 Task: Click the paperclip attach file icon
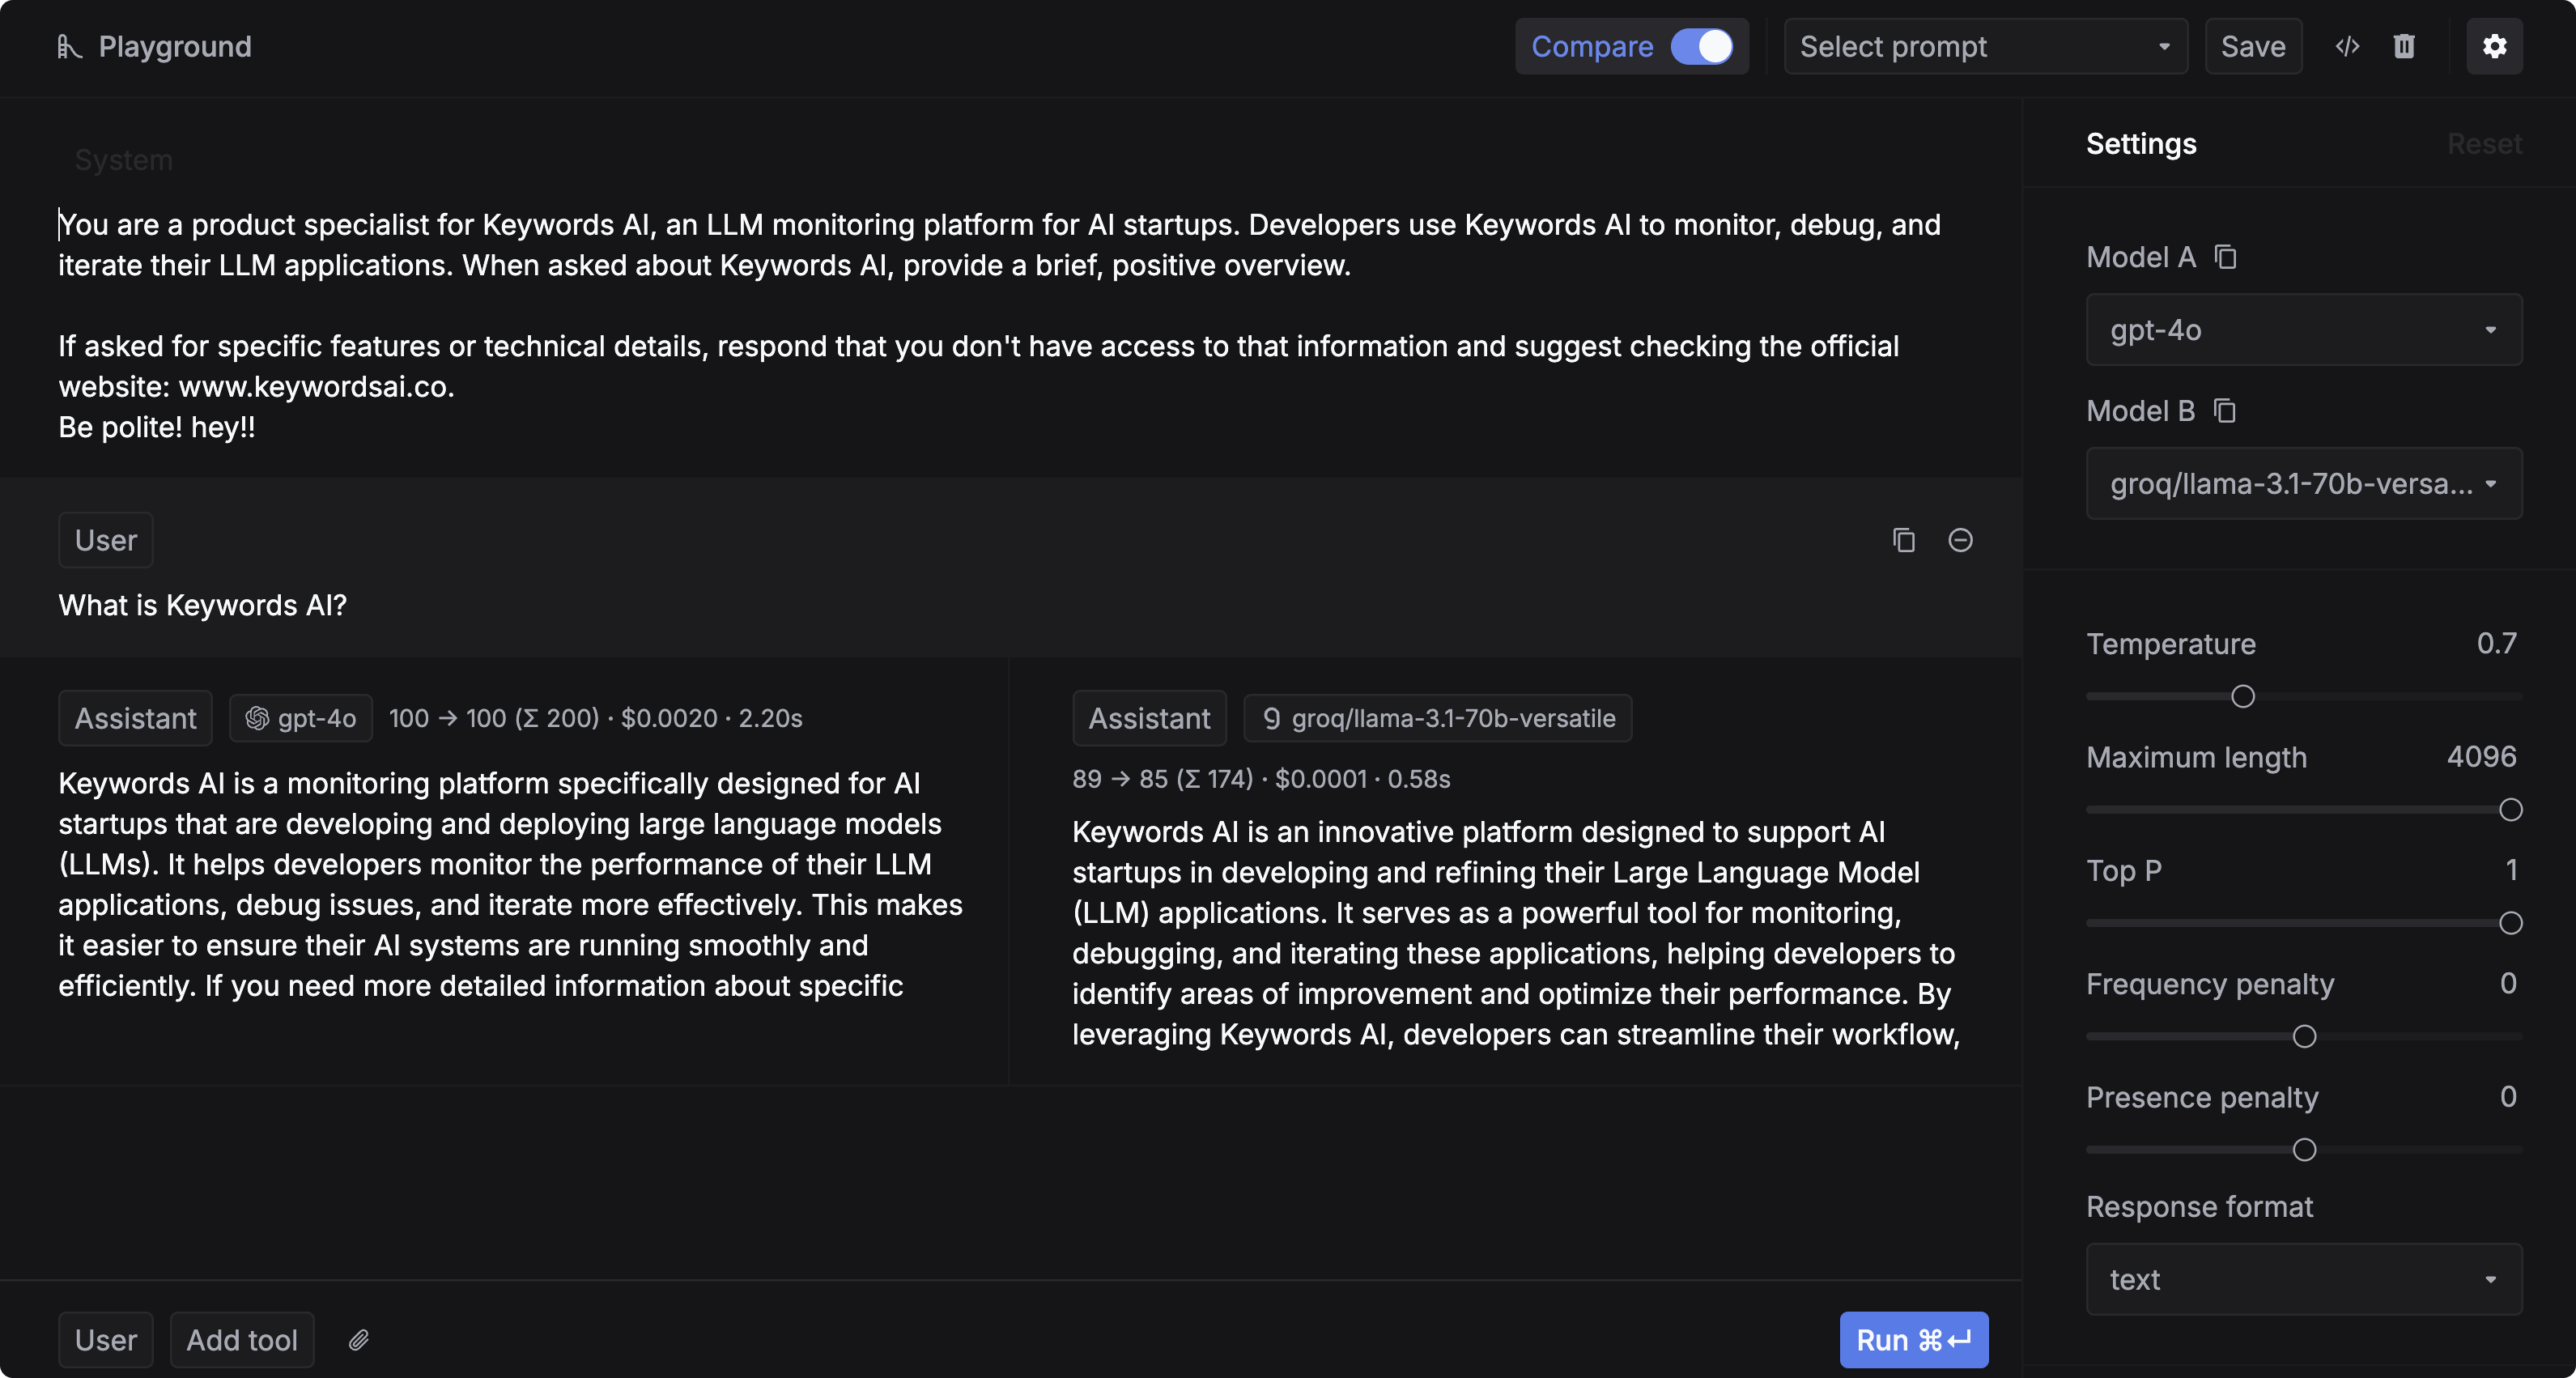359,1340
